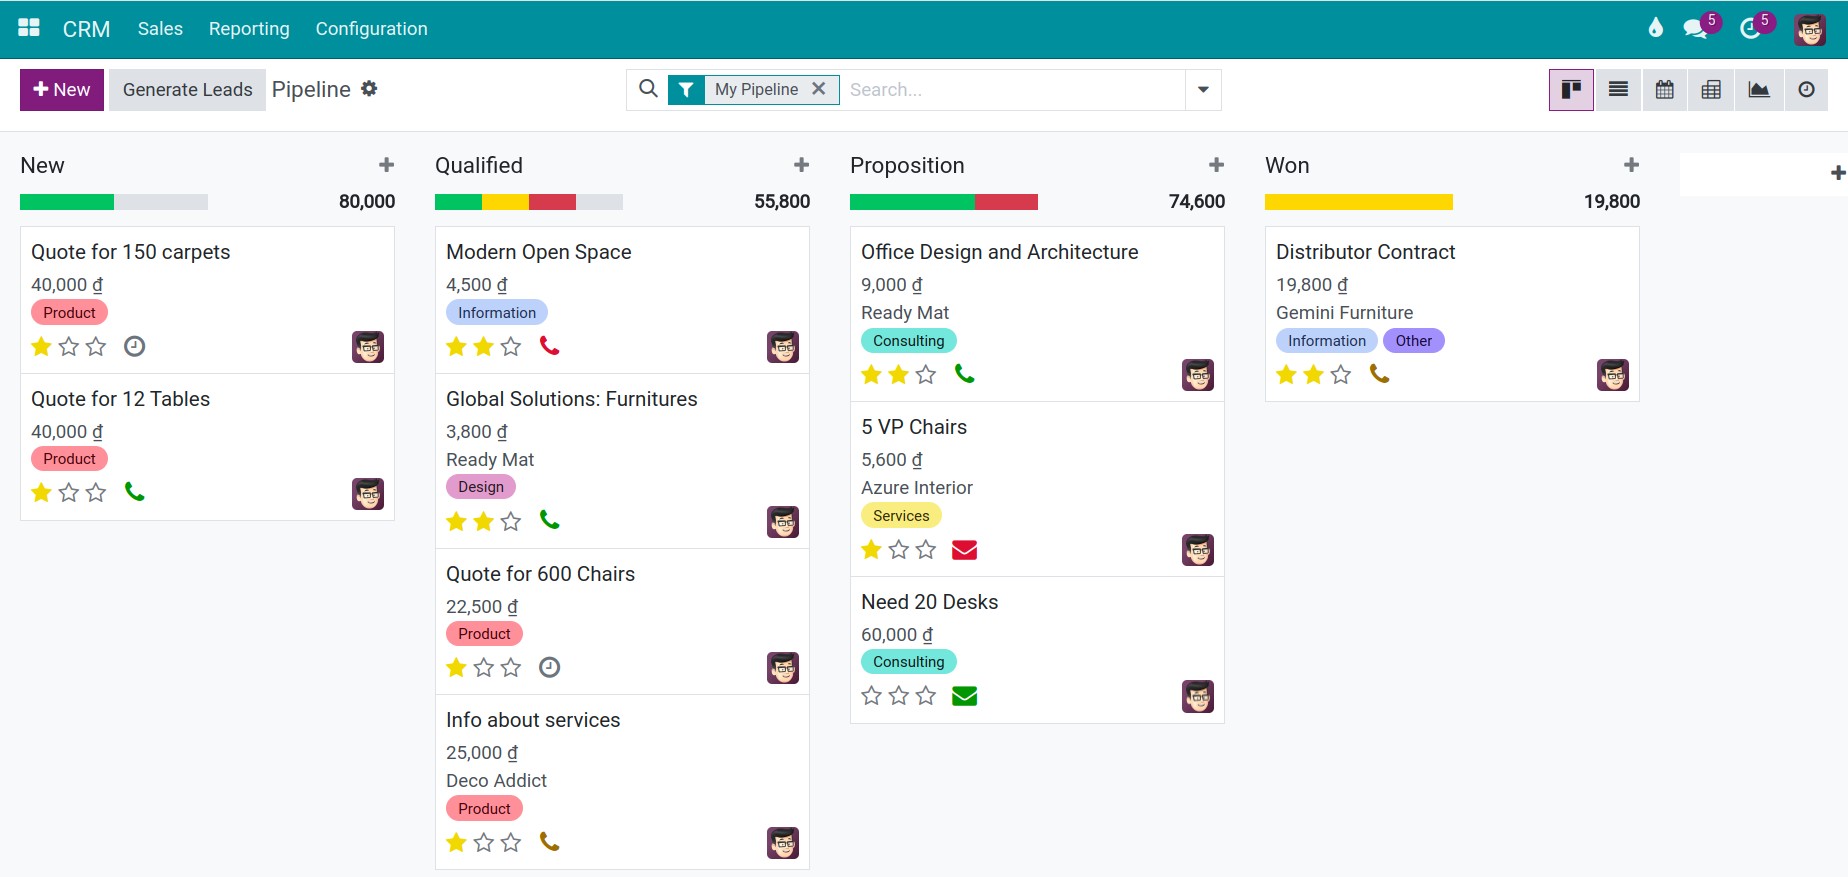
Task: Click red segment of Proposition progress bar
Action: 1006,202
